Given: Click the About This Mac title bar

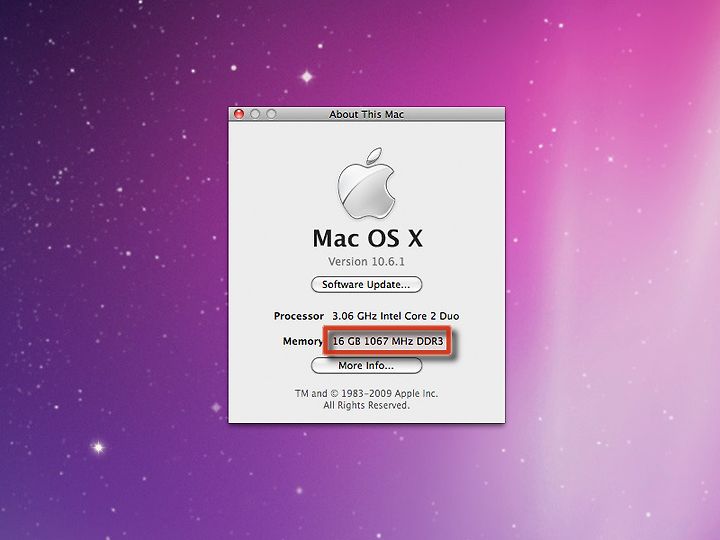Looking at the screenshot, I should (366, 114).
